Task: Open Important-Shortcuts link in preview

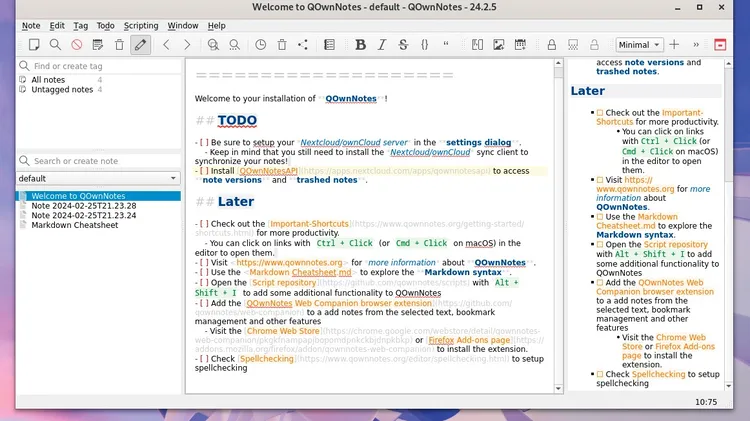Action: [683, 113]
